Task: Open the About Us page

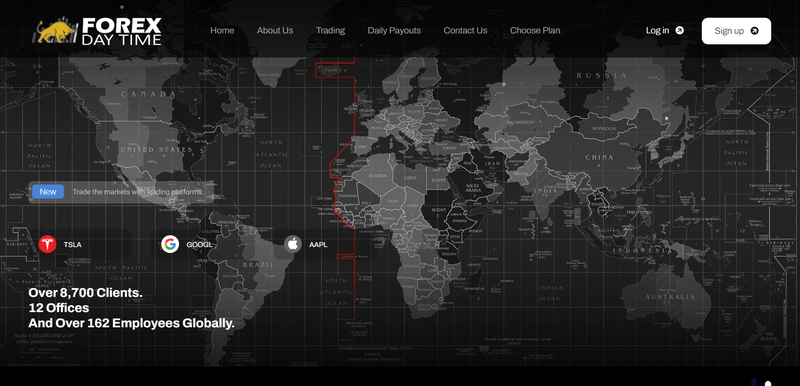Action: (x=275, y=31)
